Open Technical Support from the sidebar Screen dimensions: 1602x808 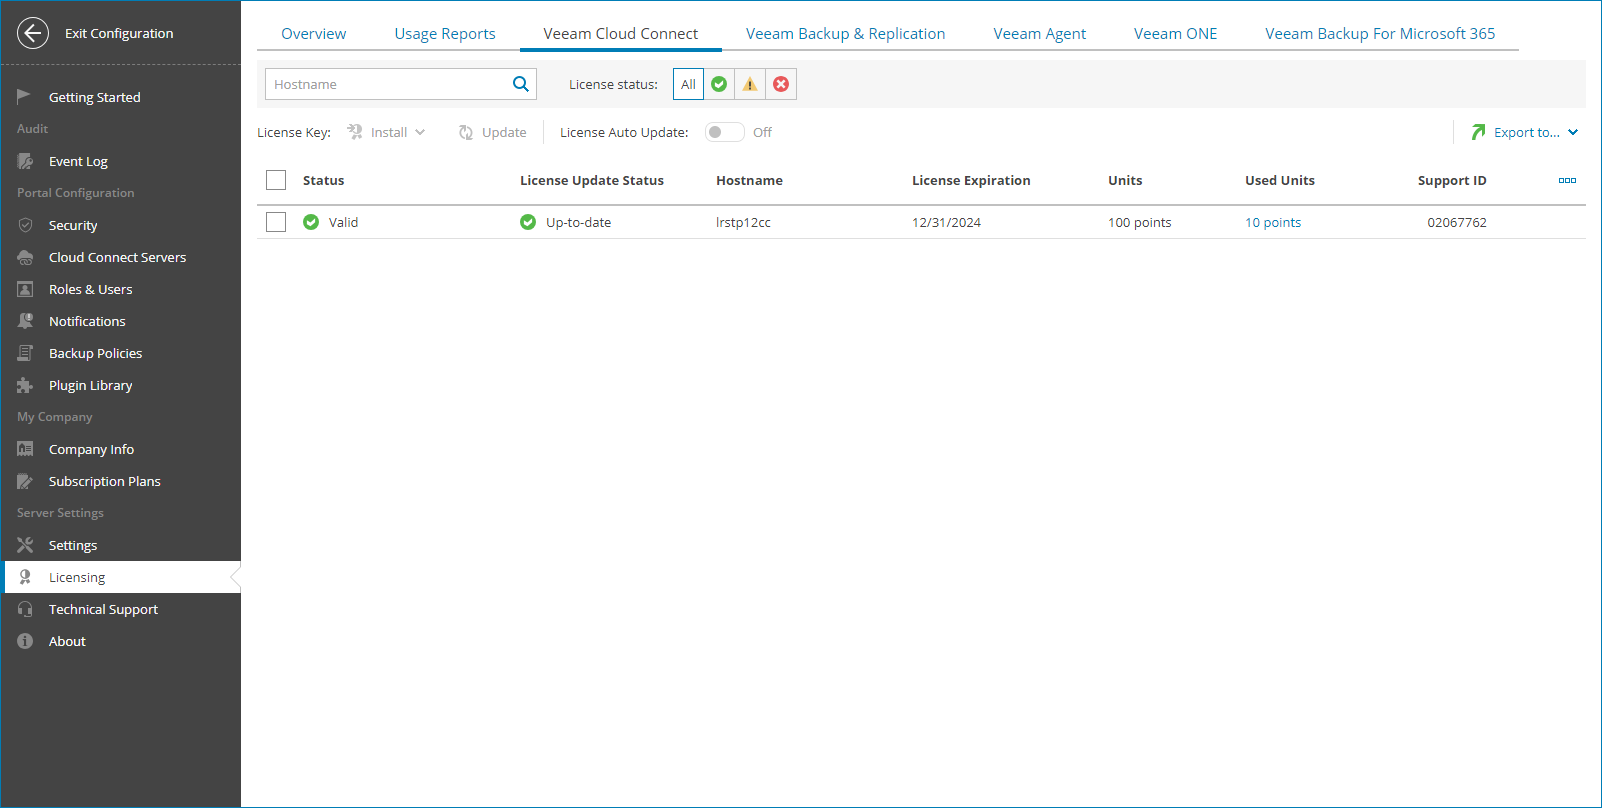click(x=103, y=609)
